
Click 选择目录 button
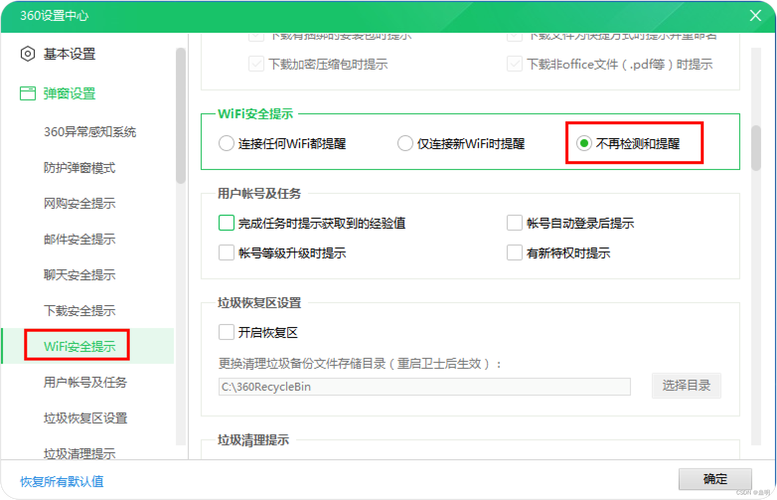(x=686, y=386)
